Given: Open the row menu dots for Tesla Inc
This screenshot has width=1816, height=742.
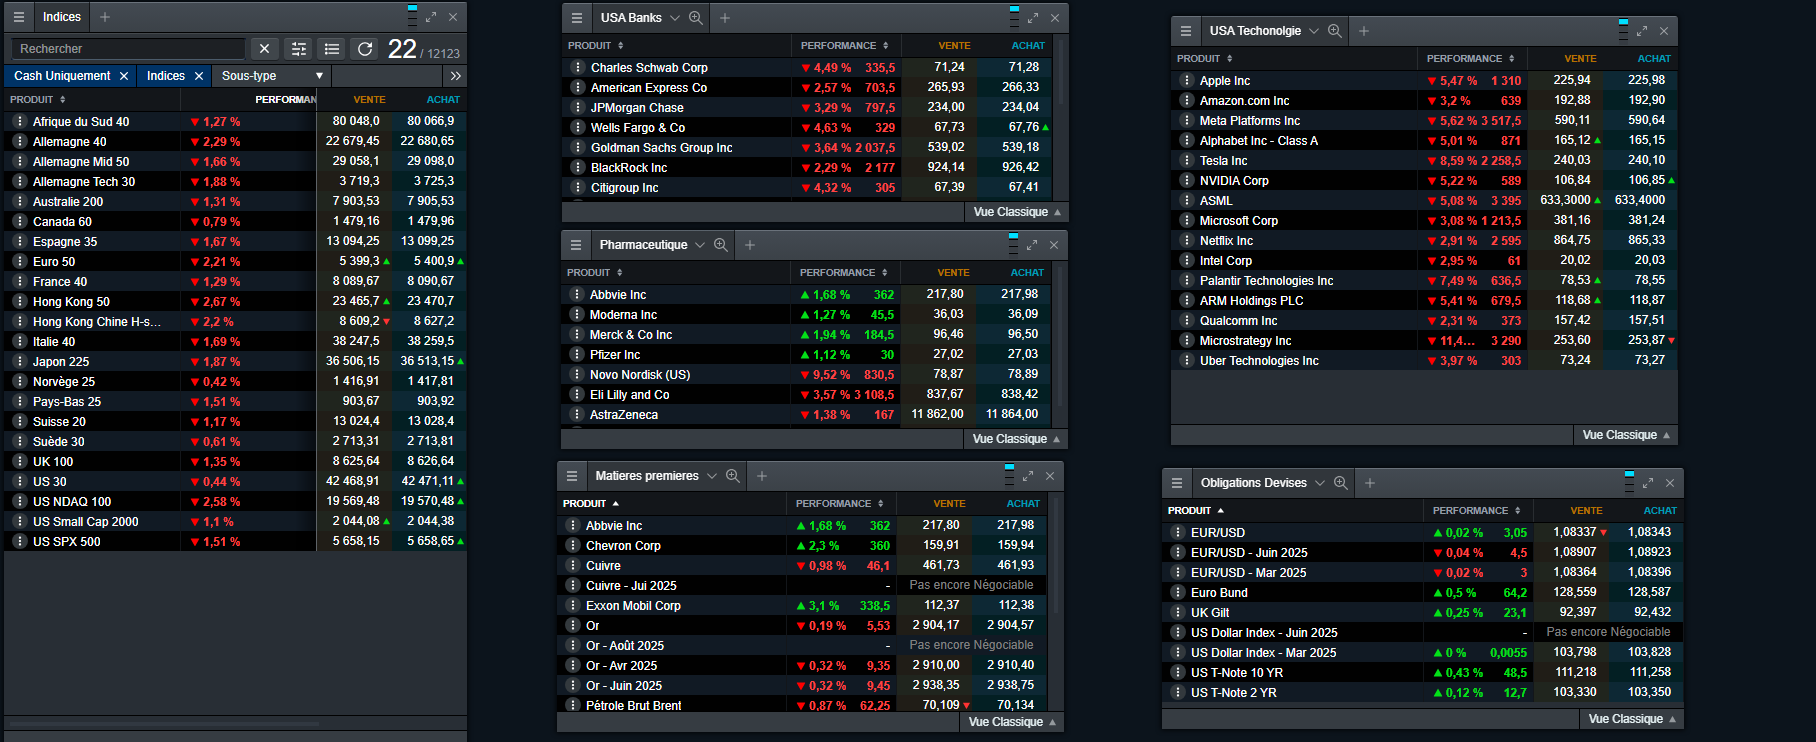Looking at the screenshot, I should tap(1186, 160).
